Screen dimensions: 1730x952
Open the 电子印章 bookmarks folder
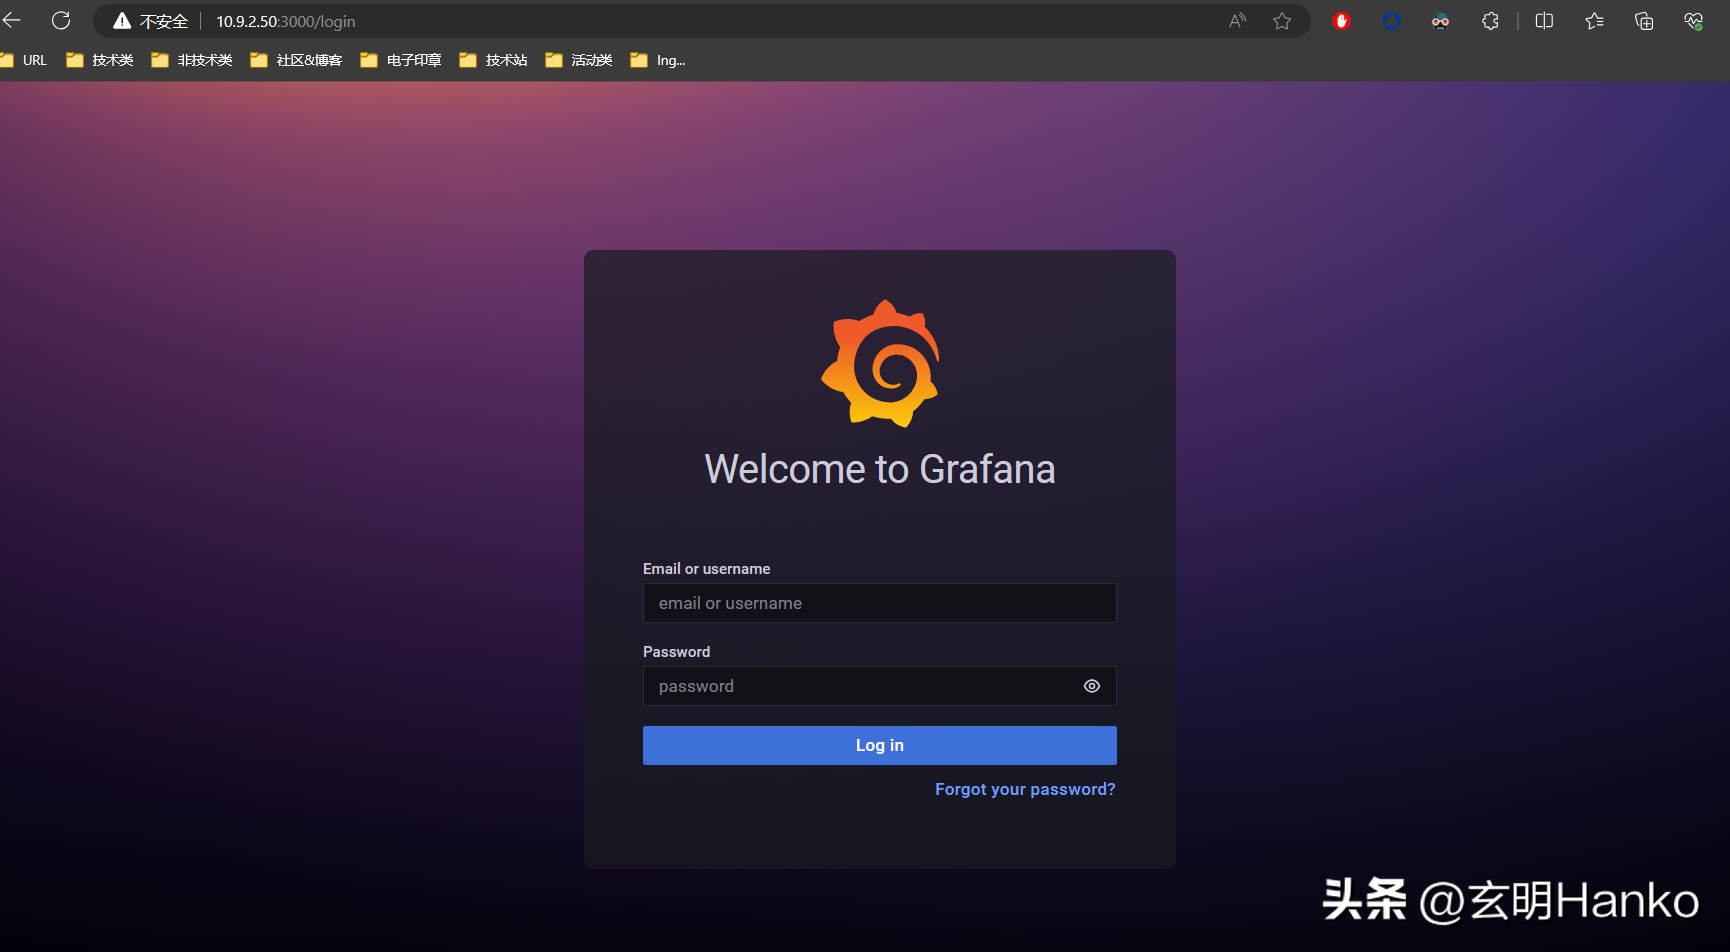click(401, 60)
